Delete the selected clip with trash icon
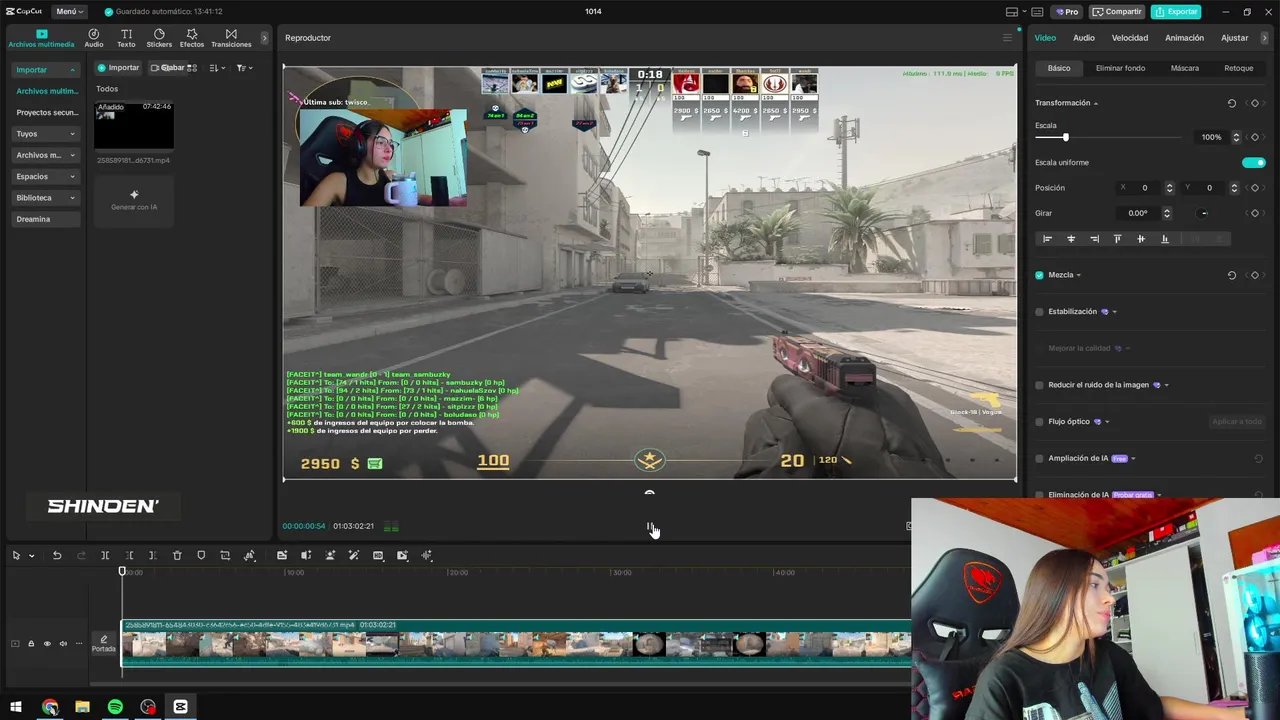This screenshot has height=720, width=1280. (177, 555)
